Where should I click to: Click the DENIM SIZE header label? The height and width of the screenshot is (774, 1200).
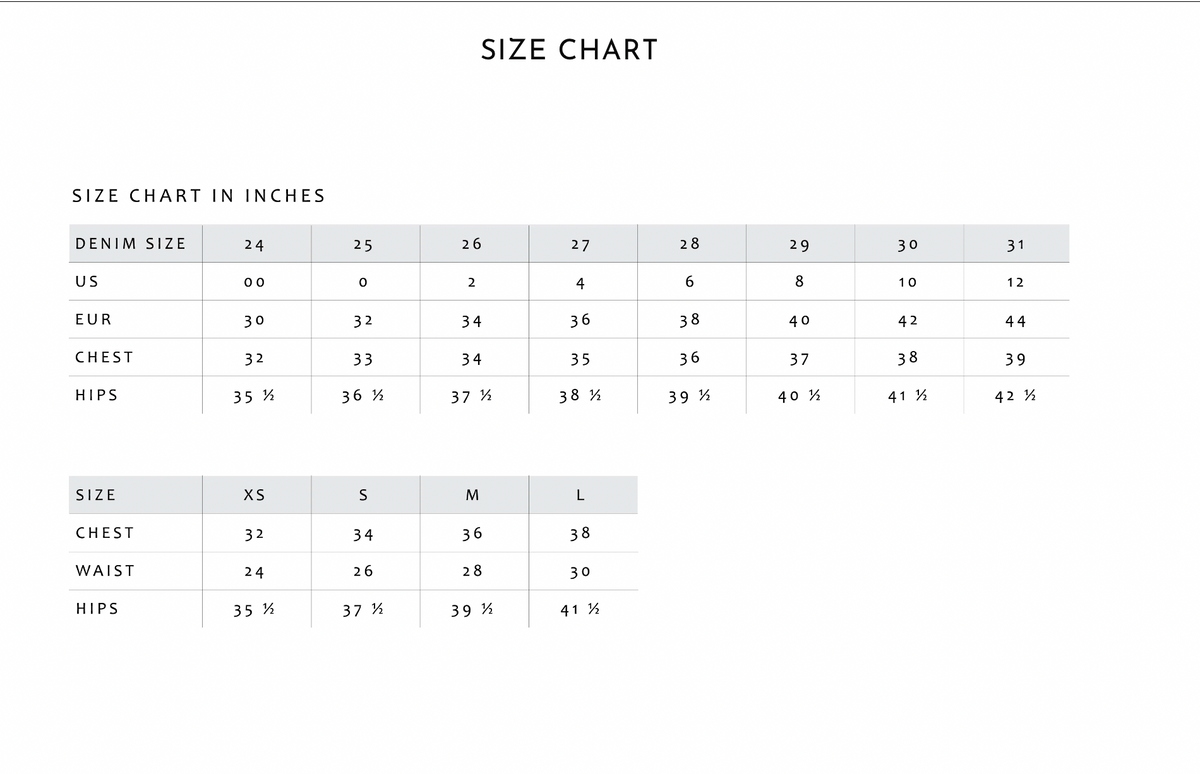point(131,243)
